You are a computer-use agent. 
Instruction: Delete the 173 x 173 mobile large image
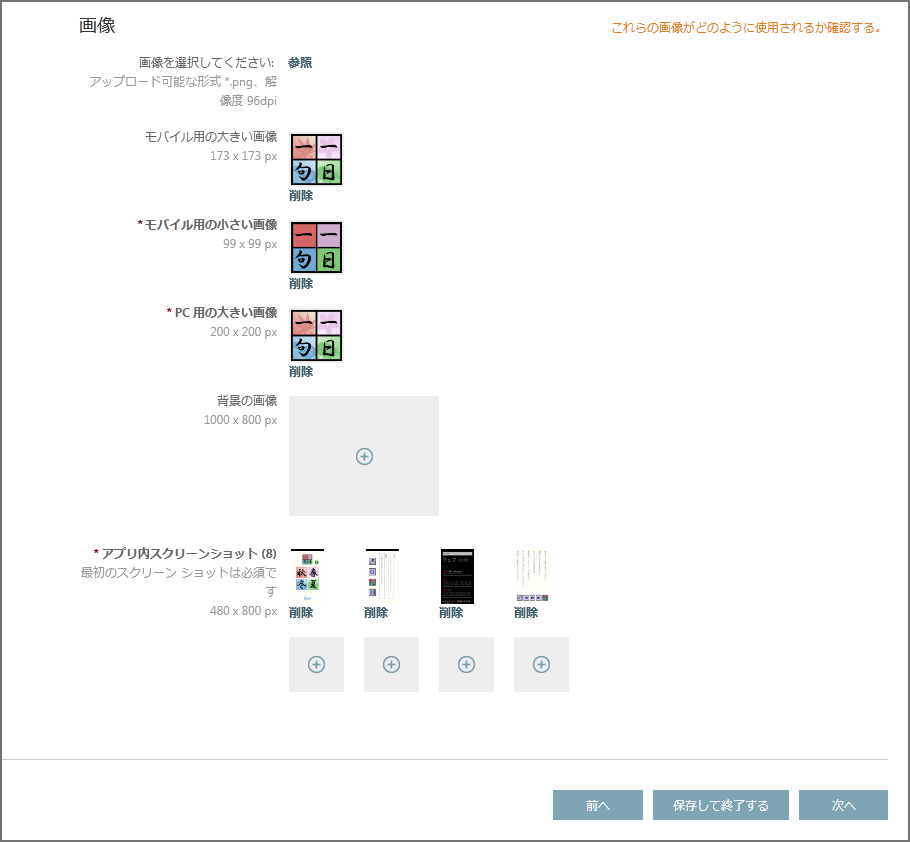(301, 196)
